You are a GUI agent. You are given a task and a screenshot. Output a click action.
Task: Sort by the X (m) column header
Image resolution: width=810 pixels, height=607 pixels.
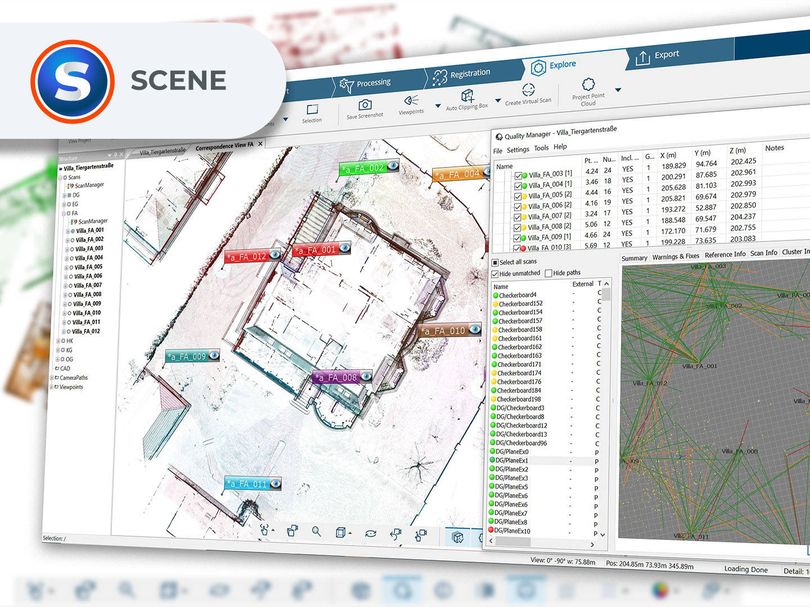[668, 155]
